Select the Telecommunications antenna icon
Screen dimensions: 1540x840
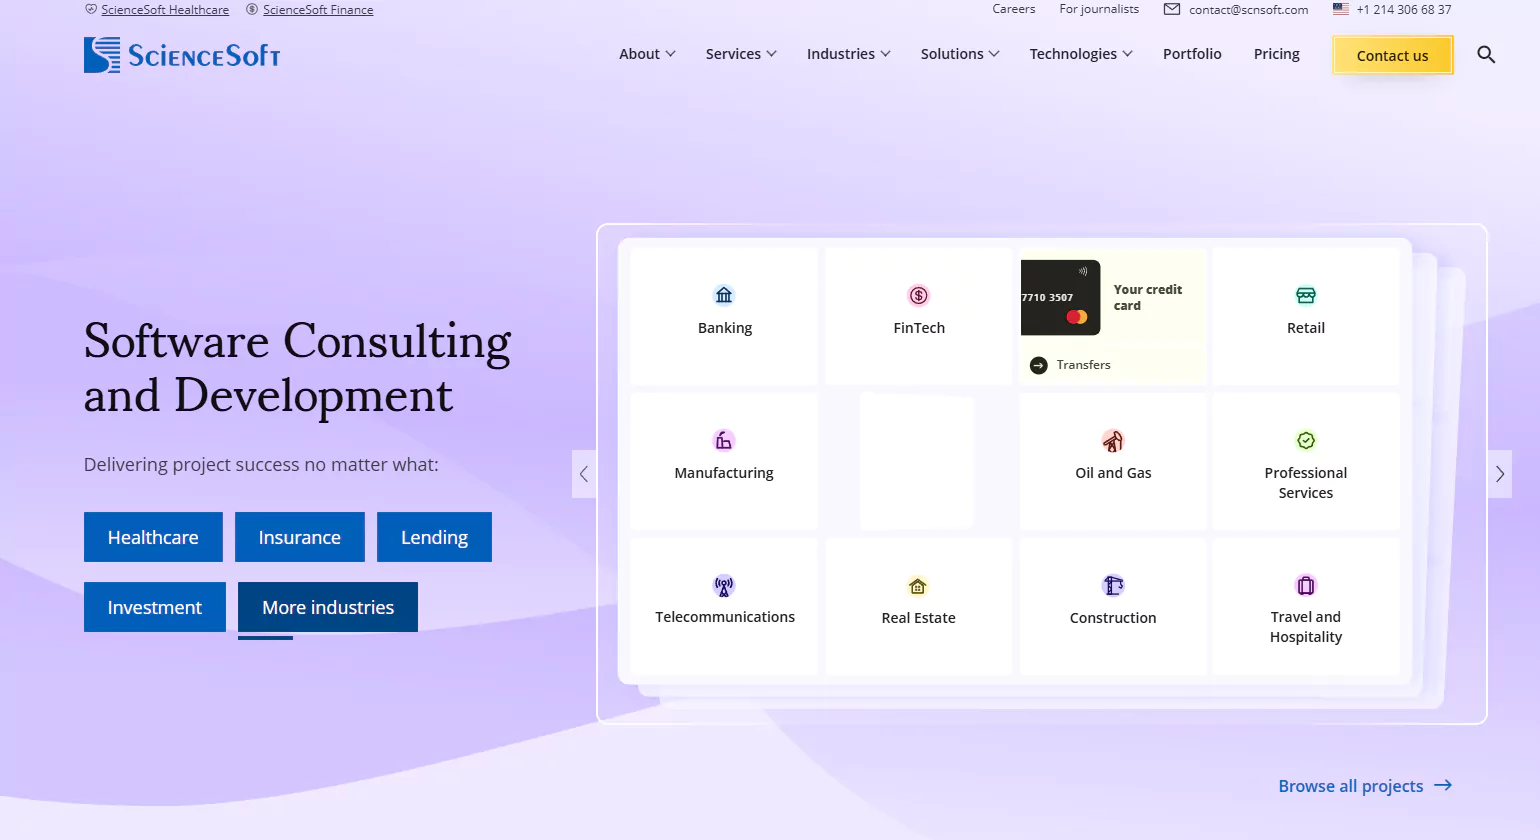pos(724,586)
